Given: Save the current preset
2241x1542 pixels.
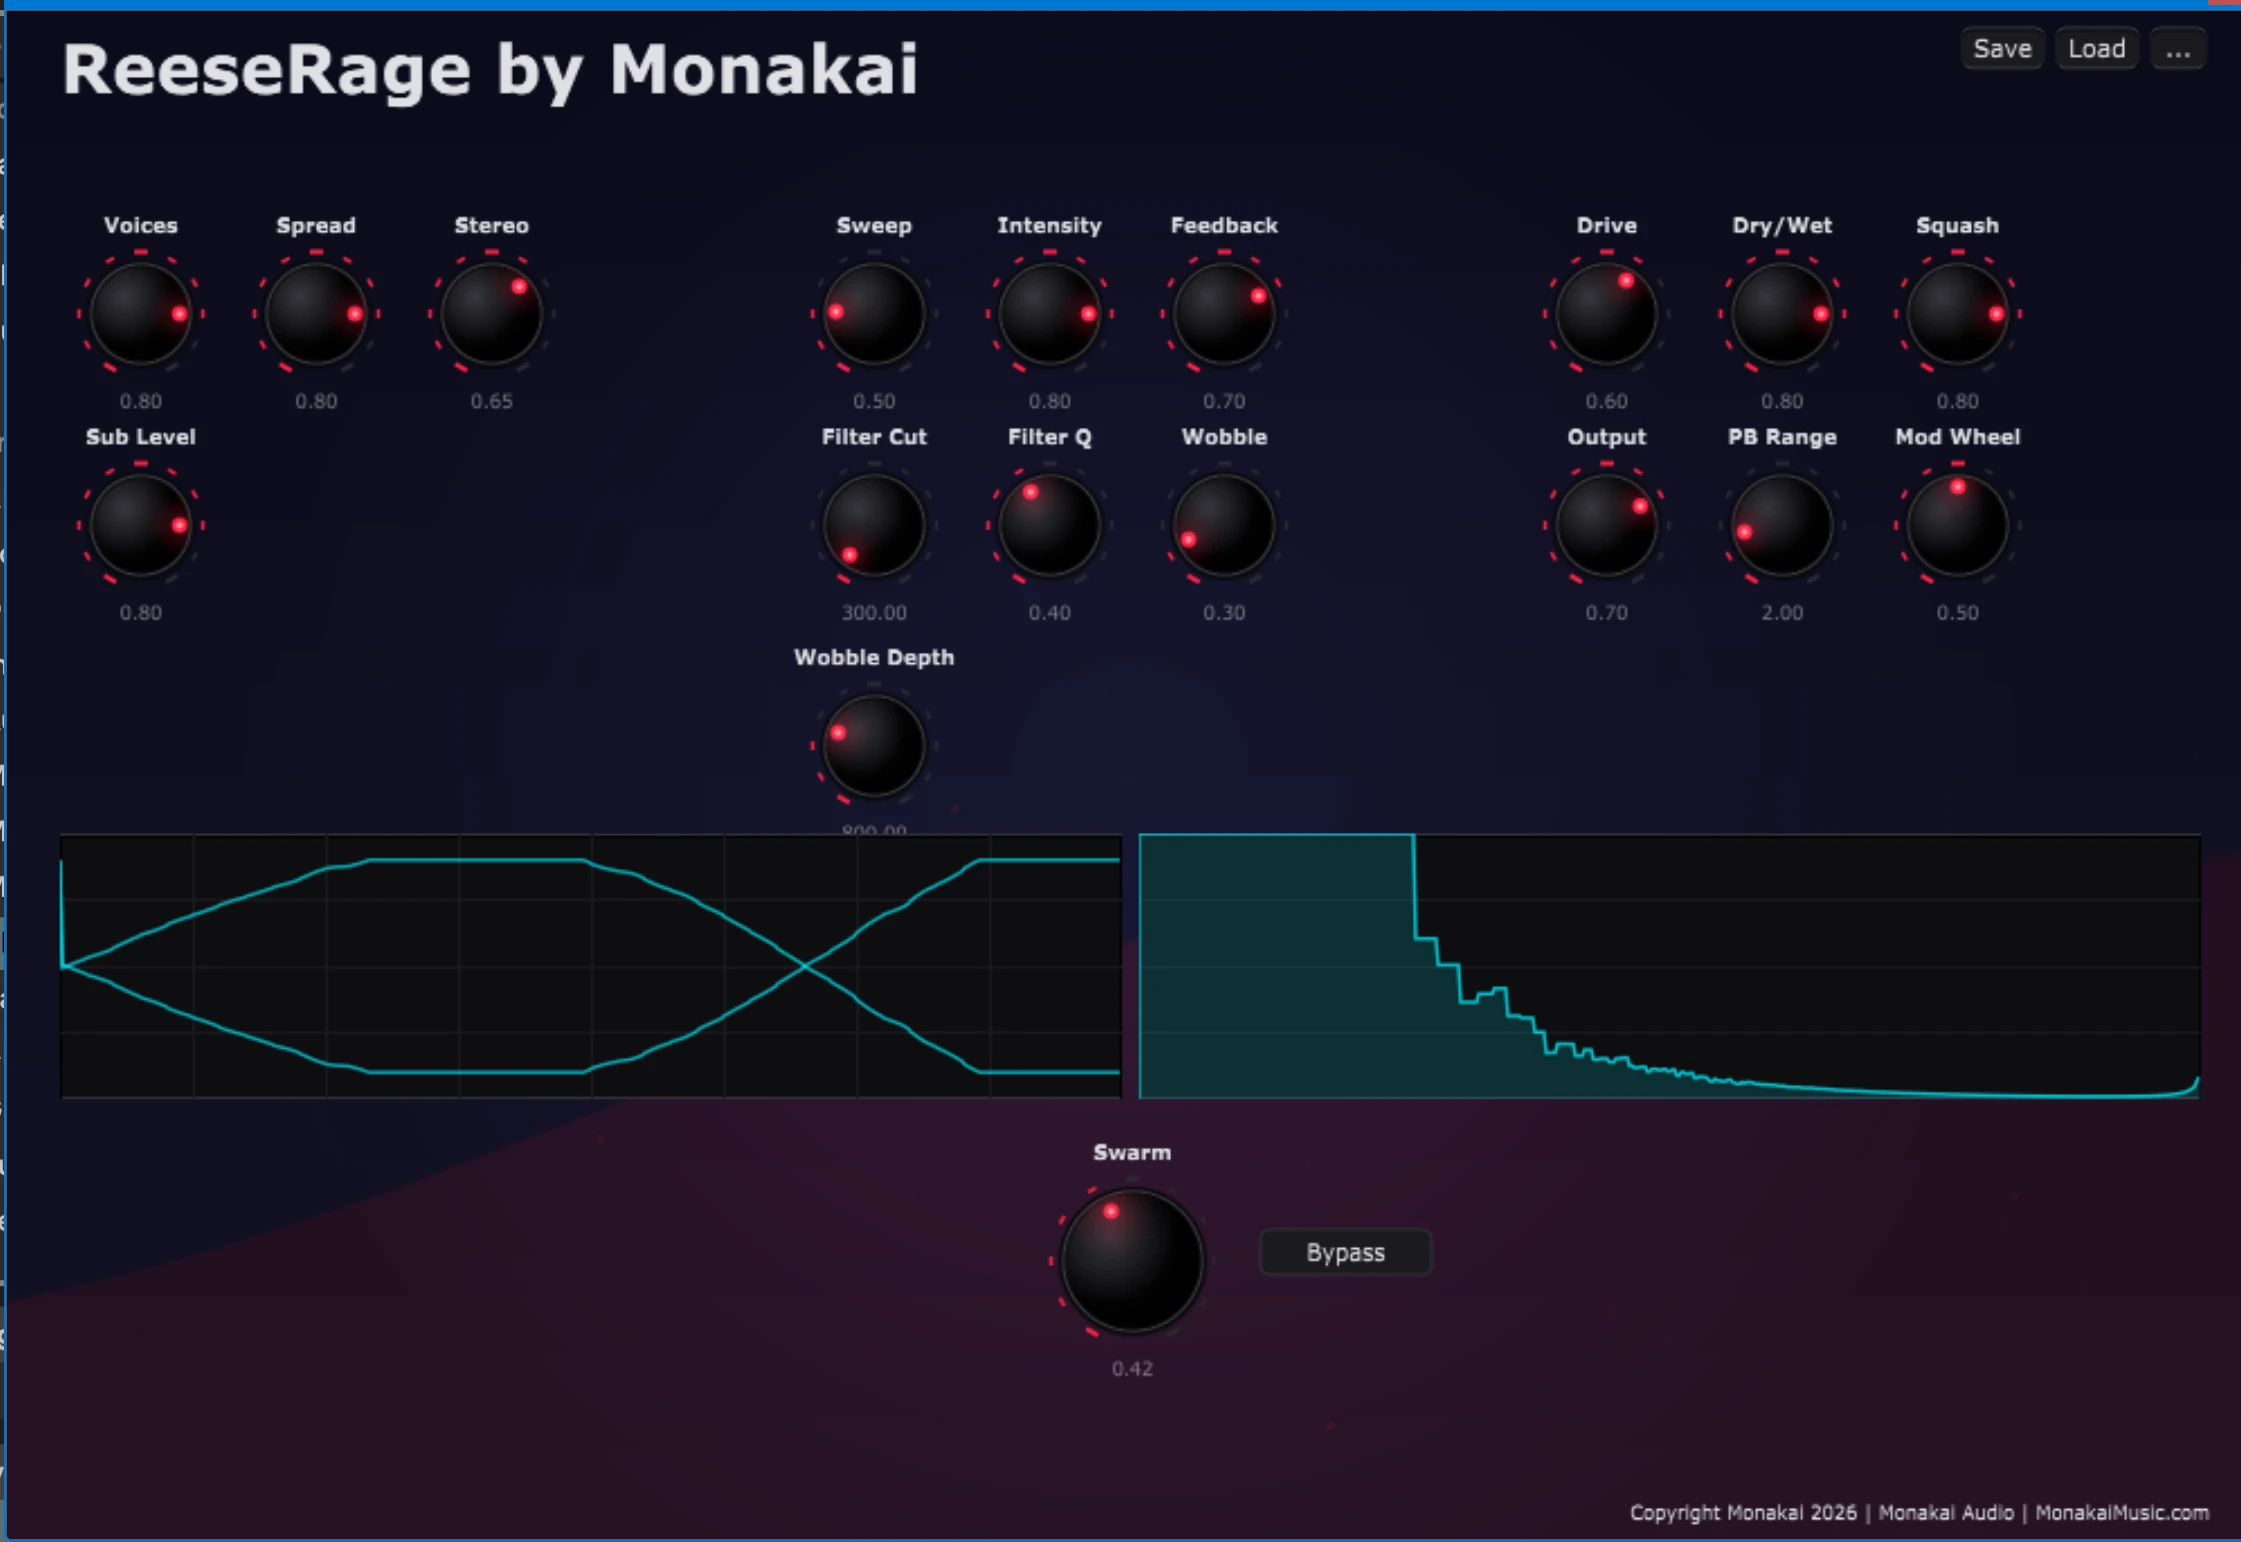Looking at the screenshot, I should 2002,48.
